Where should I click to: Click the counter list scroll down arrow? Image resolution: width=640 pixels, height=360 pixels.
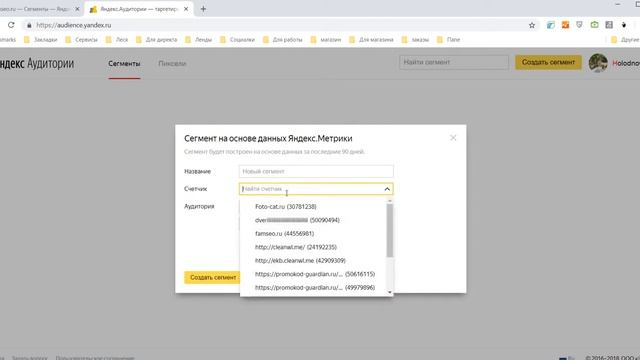390,292
